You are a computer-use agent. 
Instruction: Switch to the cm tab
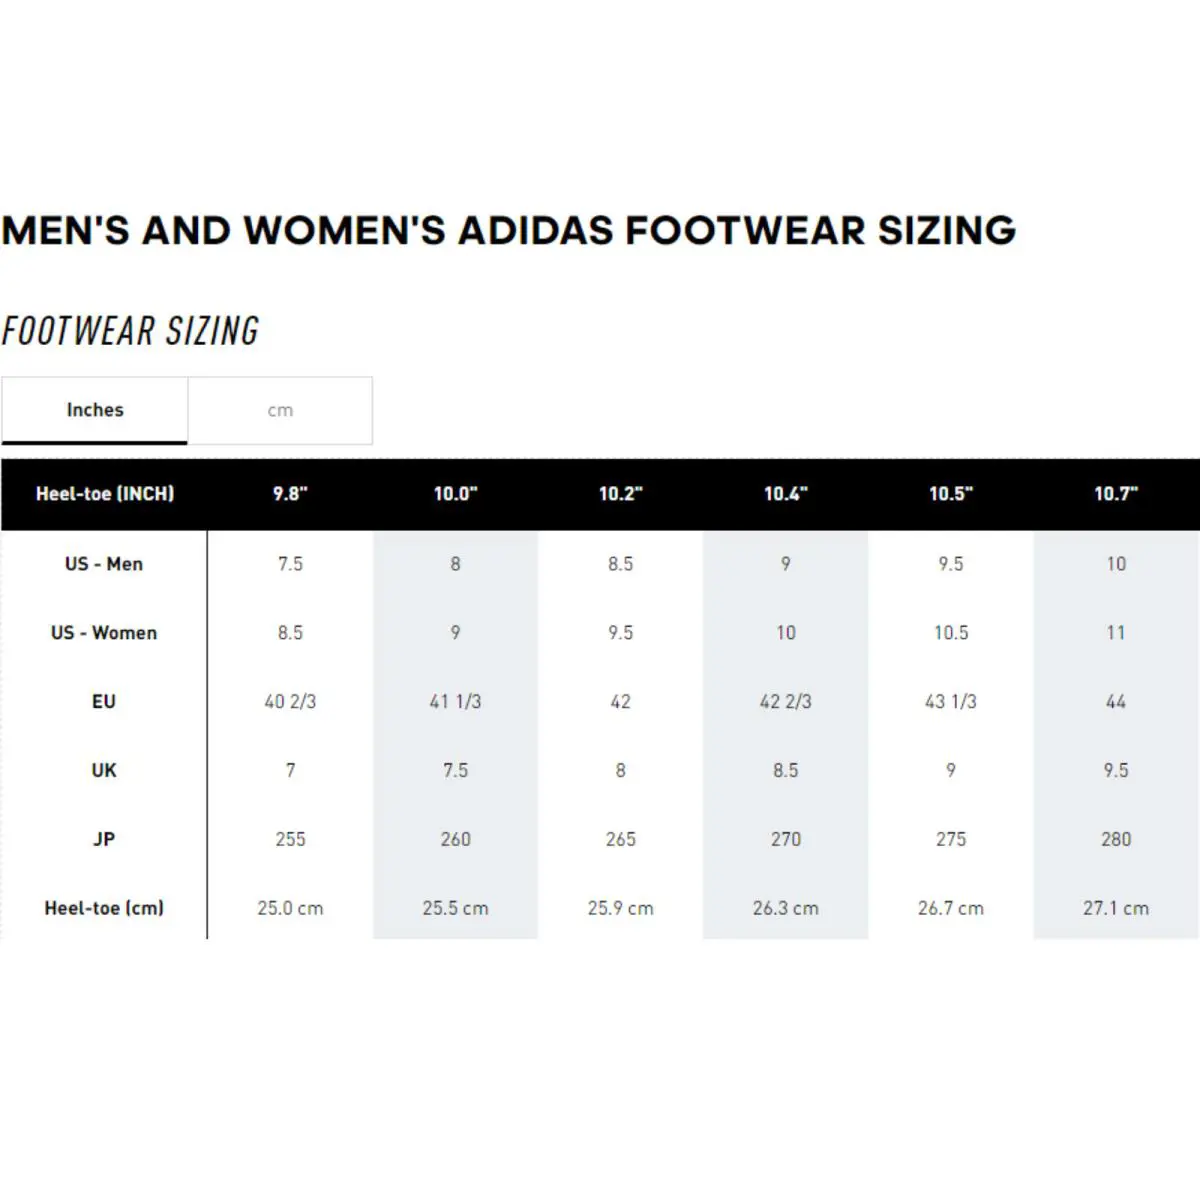click(280, 410)
